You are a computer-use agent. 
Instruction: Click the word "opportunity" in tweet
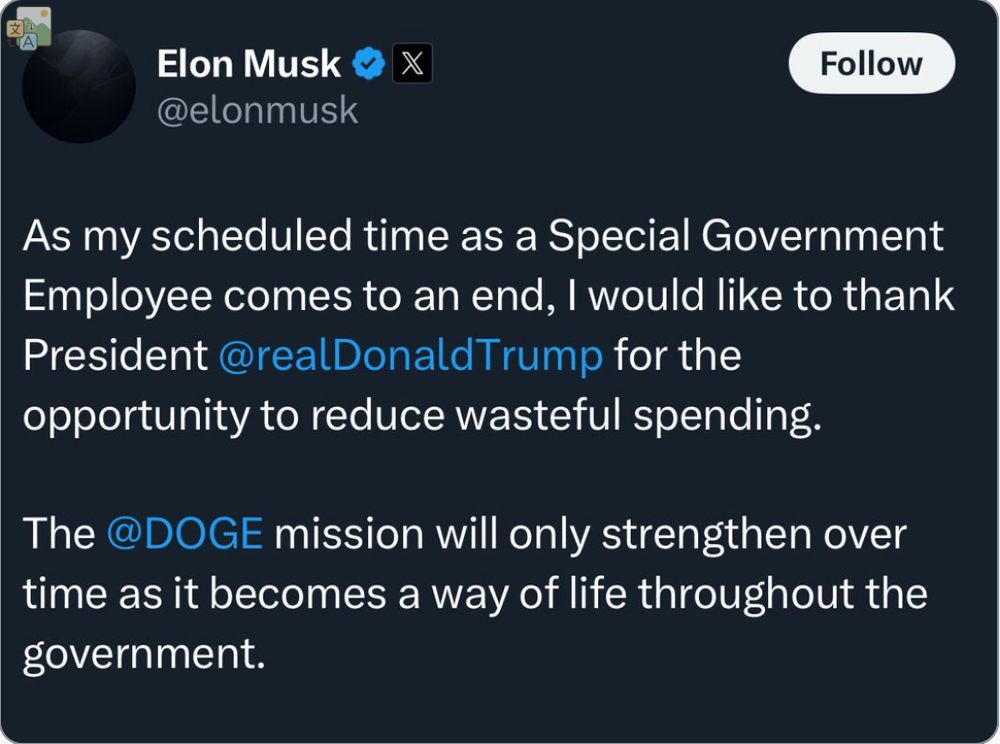[136, 416]
